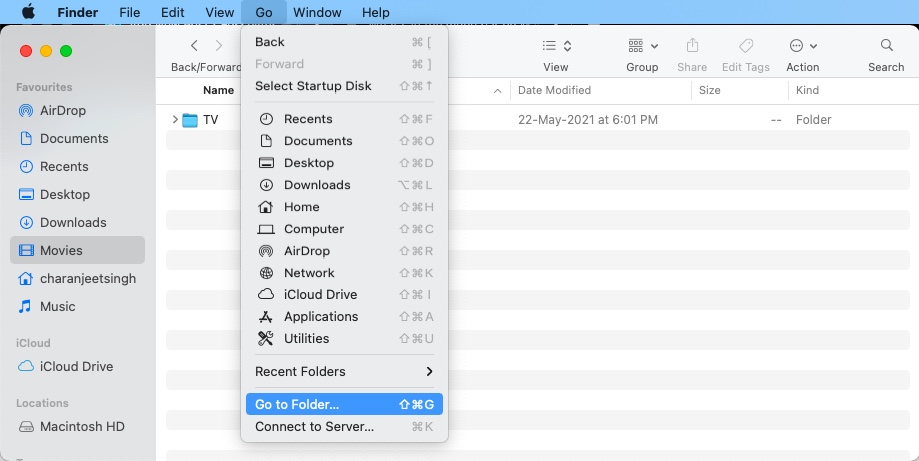Open Downloads in the sidebar
Viewport: 919px width, 461px height.
click(x=77, y=223)
